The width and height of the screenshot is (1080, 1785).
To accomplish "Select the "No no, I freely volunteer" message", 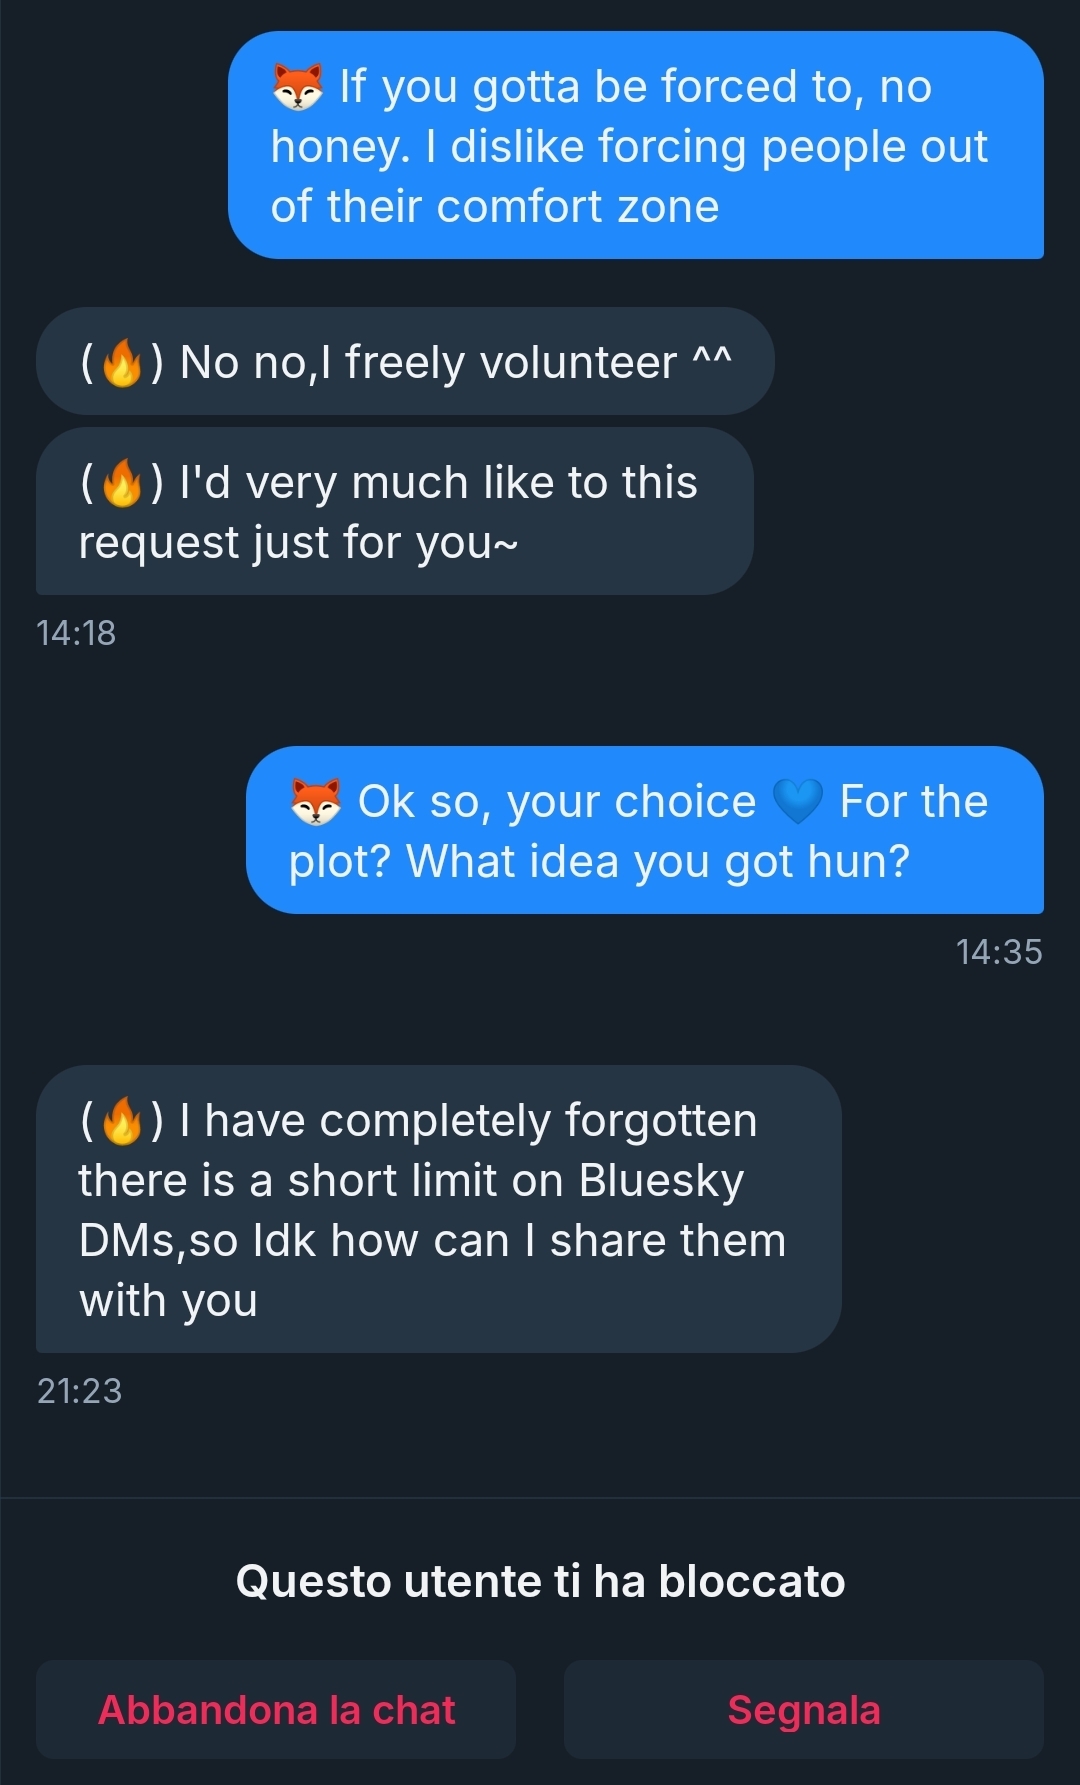I will [x=405, y=362].
